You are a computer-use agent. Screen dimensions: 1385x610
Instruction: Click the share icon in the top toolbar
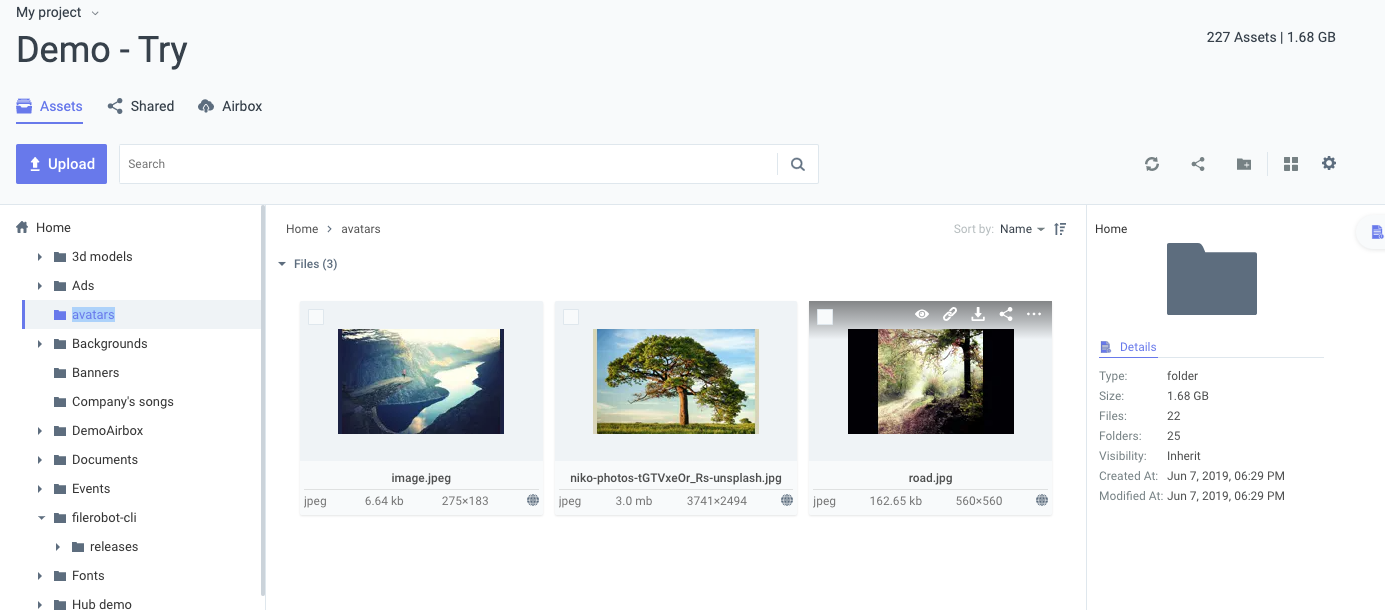pyautogui.click(x=1198, y=164)
